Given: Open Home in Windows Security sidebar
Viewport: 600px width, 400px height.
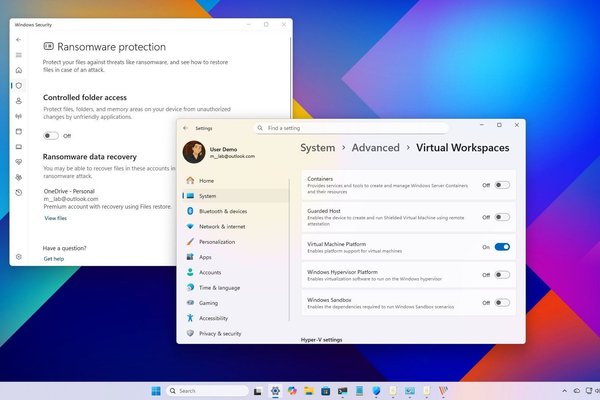Looking at the screenshot, I should click(x=19, y=70).
